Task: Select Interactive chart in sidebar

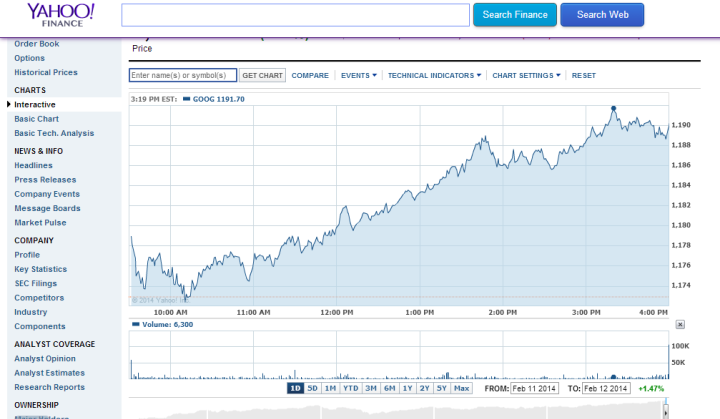Action: [x=35, y=104]
